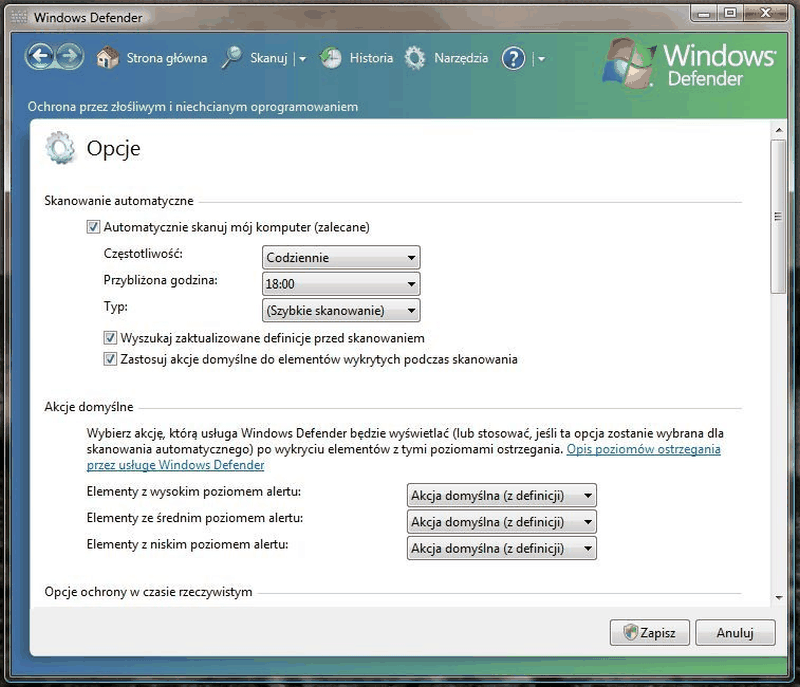Open the Częstotliwość dropdown set to Codziennie
The image size is (800, 687).
pos(341,258)
